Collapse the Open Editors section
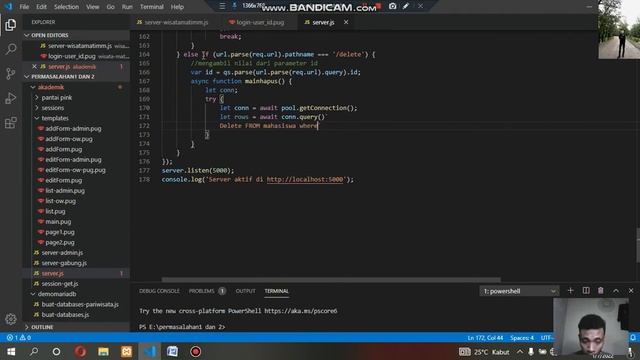The width and height of the screenshot is (640, 360). point(76,36)
